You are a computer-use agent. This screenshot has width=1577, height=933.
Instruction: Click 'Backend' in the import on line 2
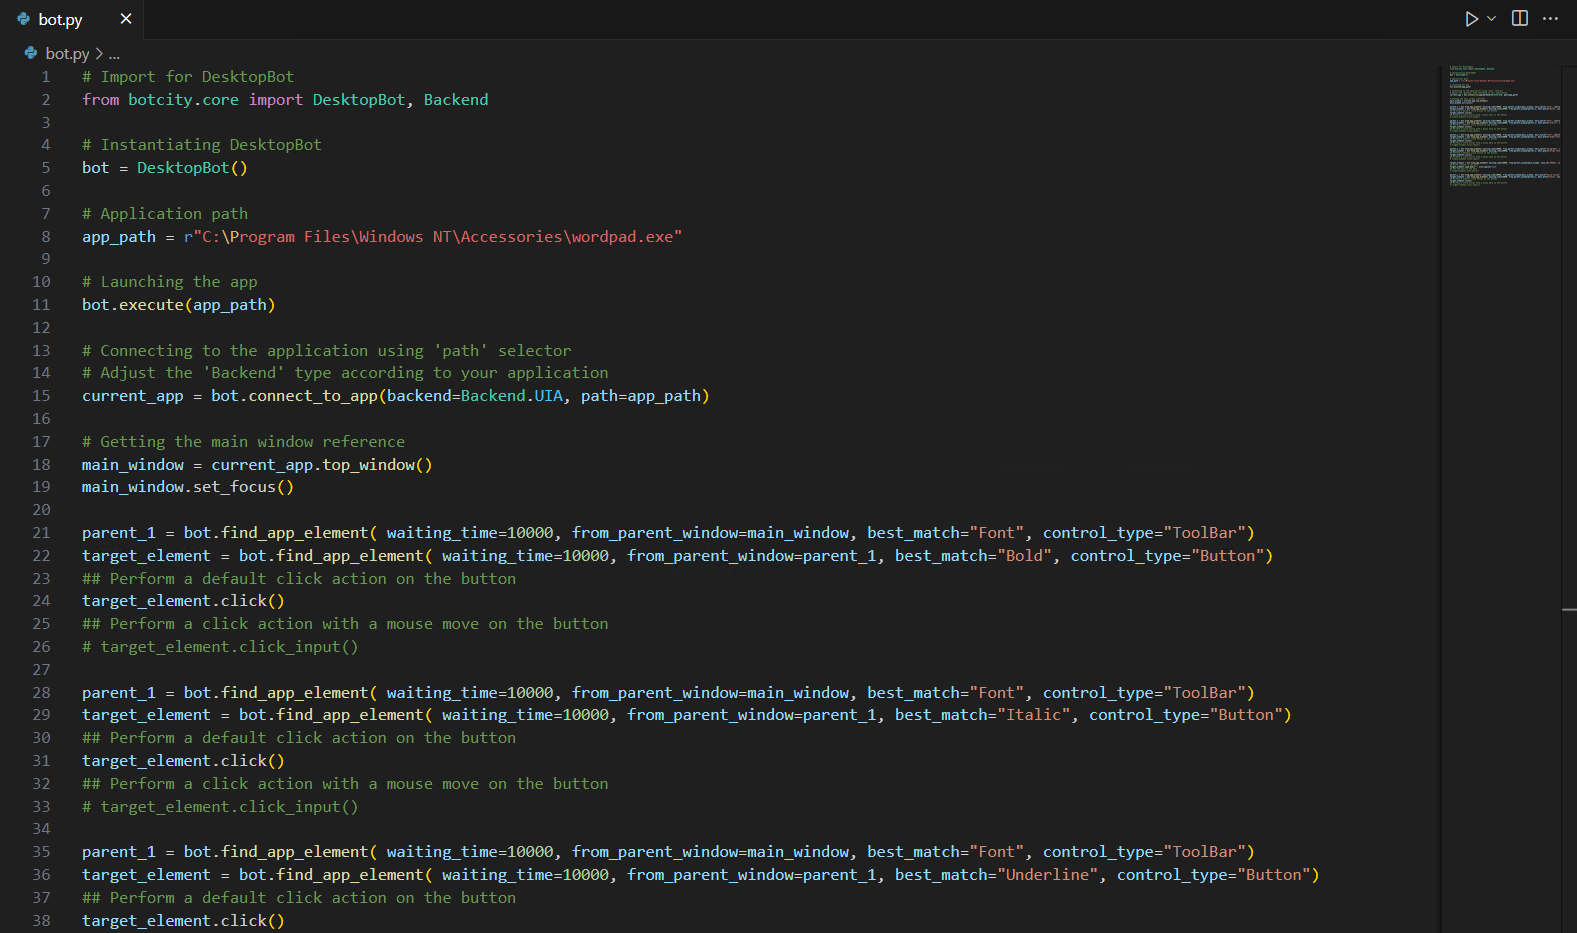pyautogui.click(x=456, y=100)
